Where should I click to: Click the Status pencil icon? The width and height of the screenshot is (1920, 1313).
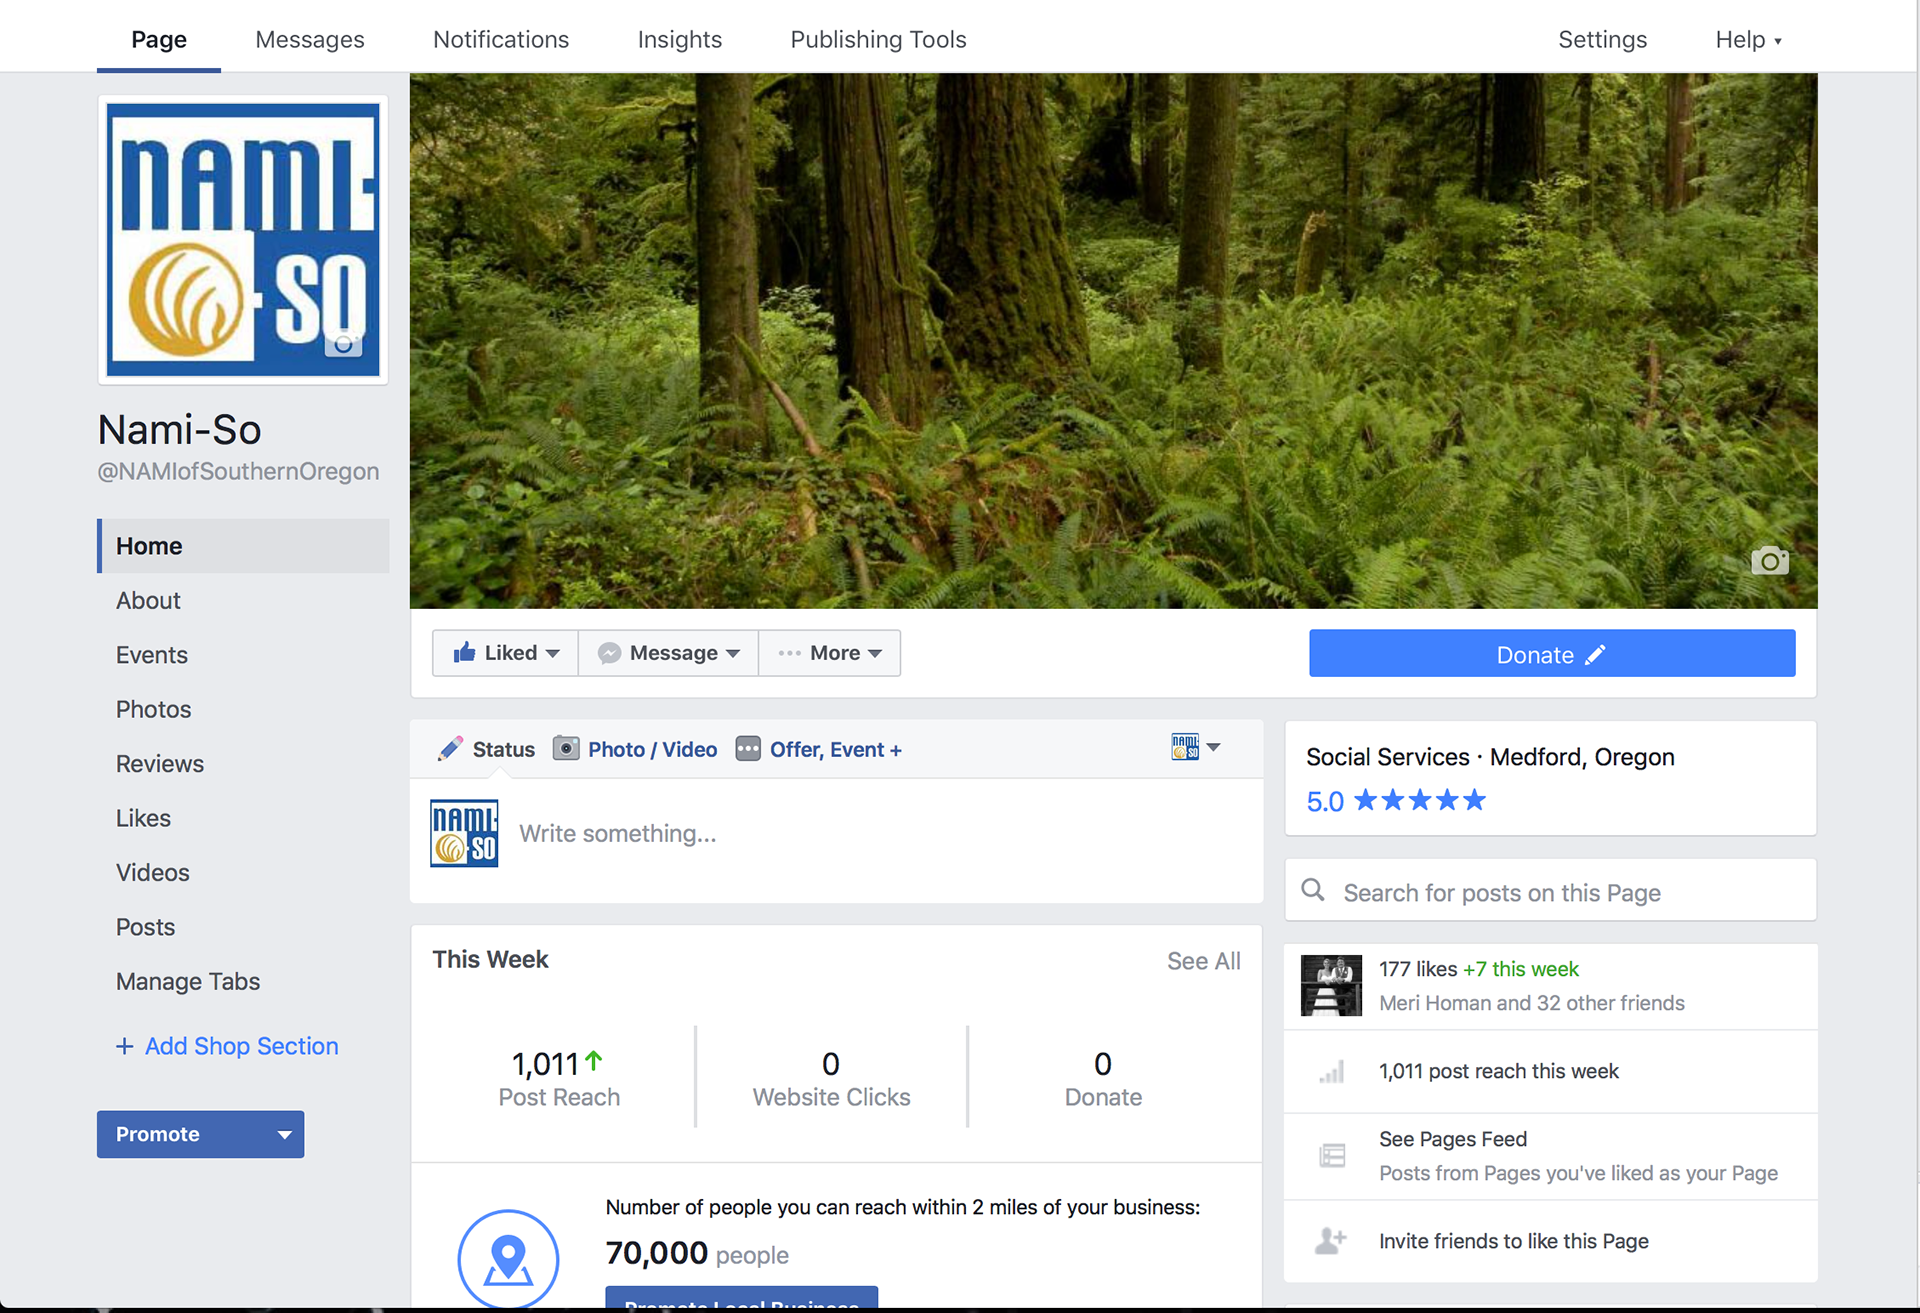tap(450, 749)
